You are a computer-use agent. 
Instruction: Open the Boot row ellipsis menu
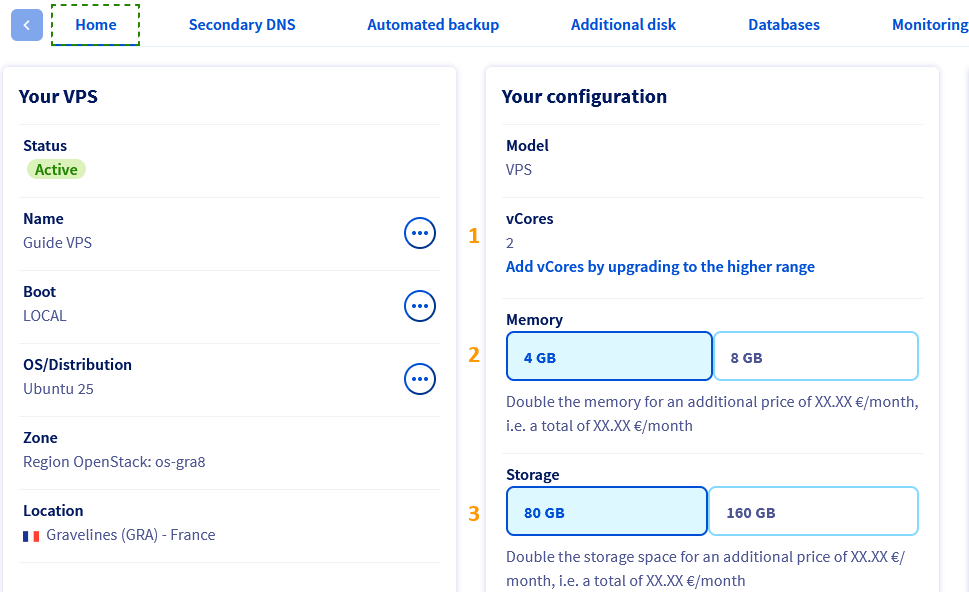[x=420, y=306]
